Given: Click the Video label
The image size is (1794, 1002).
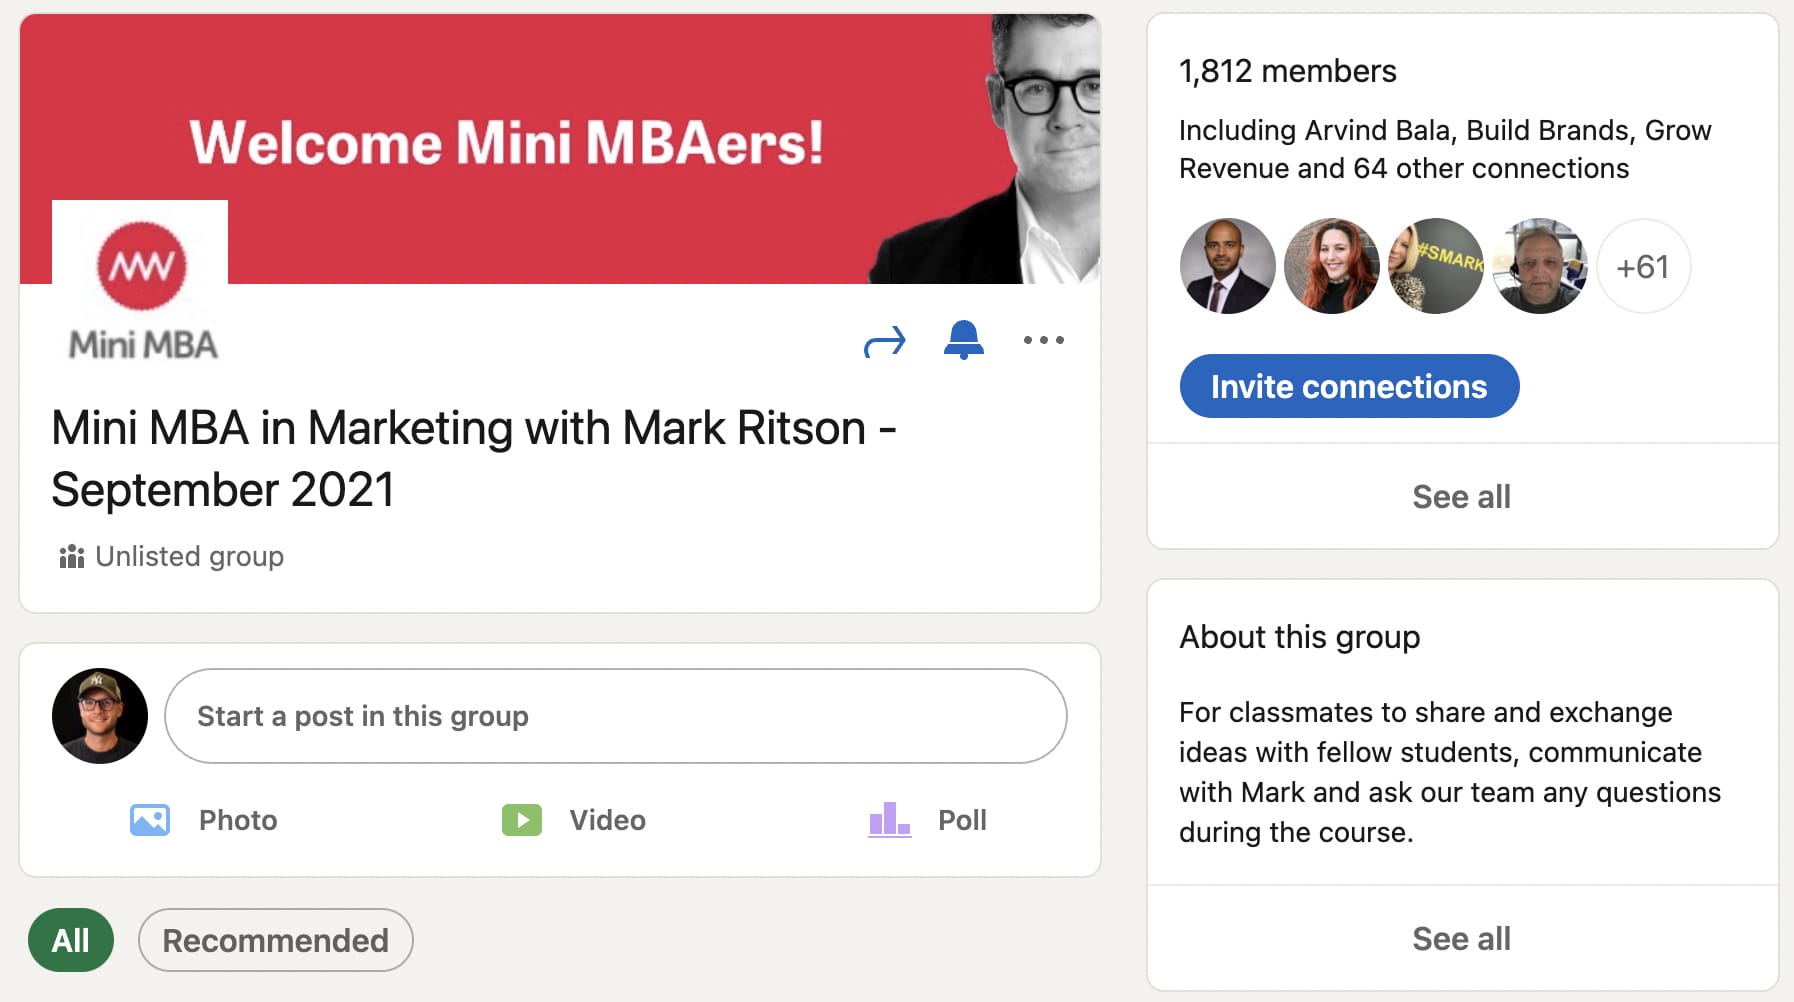Looking at the screenshot, I should [608, 820].
